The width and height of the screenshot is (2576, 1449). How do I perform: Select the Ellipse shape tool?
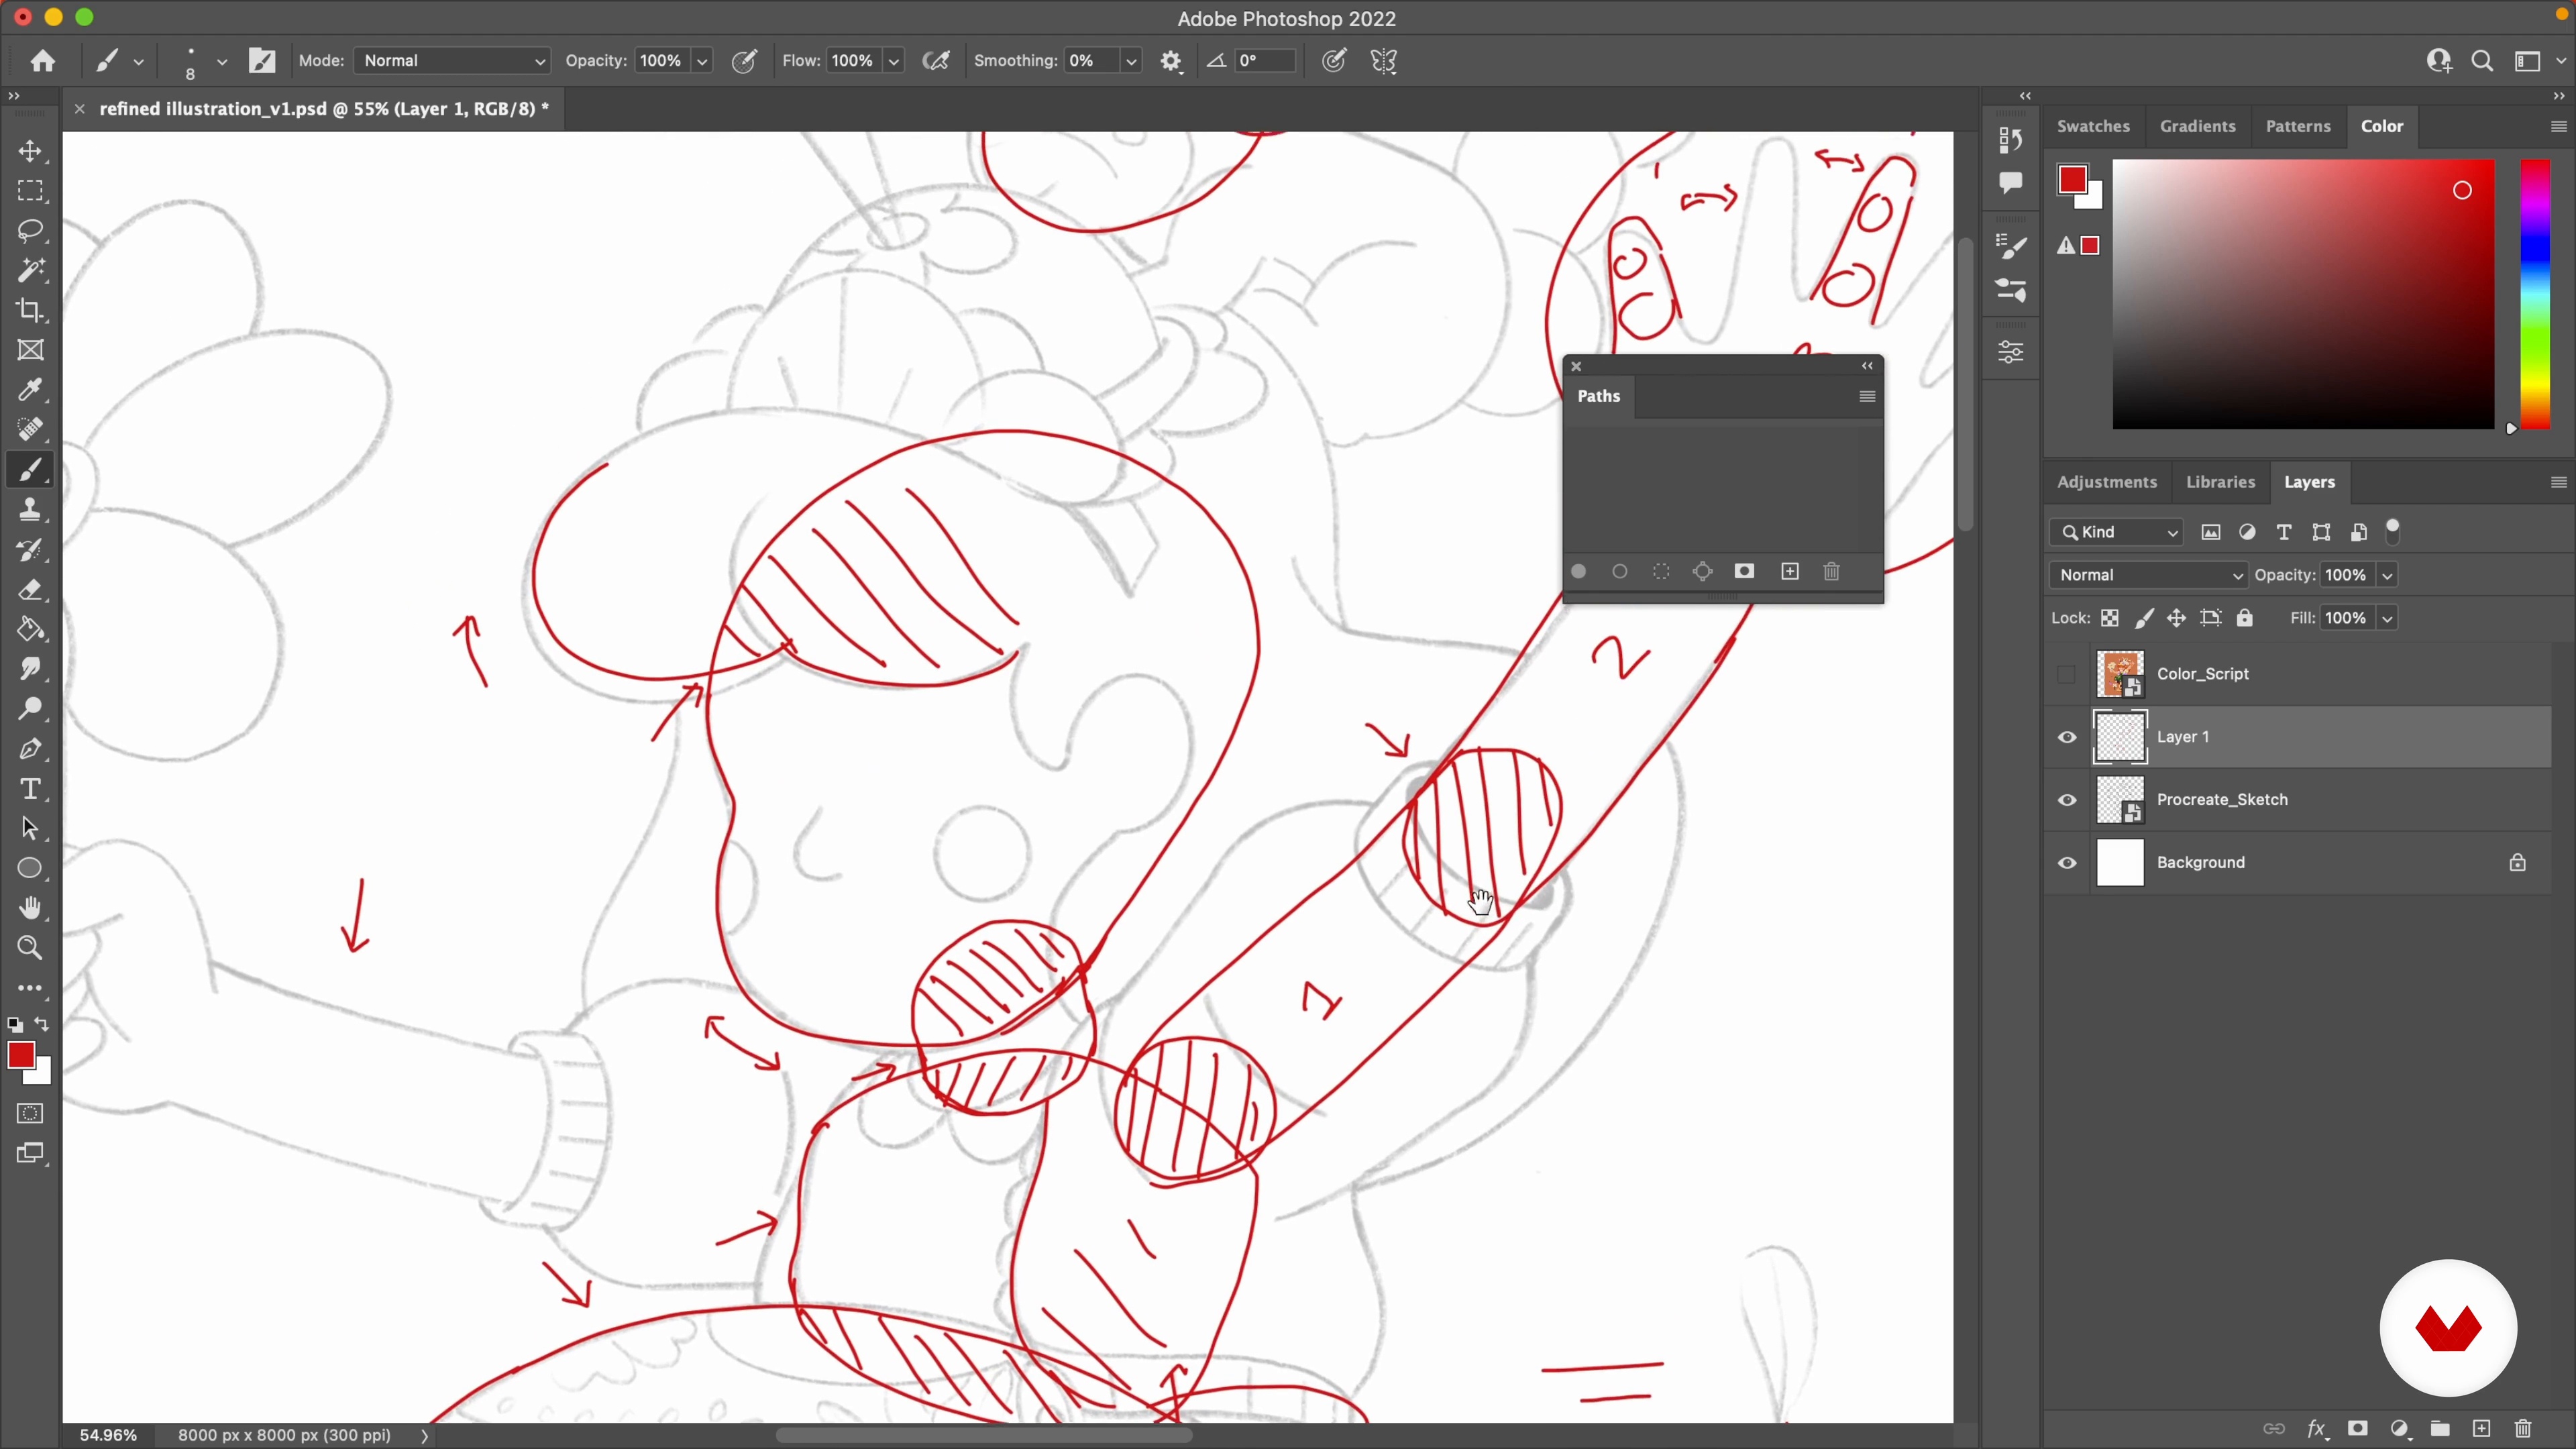click(30, 869)
